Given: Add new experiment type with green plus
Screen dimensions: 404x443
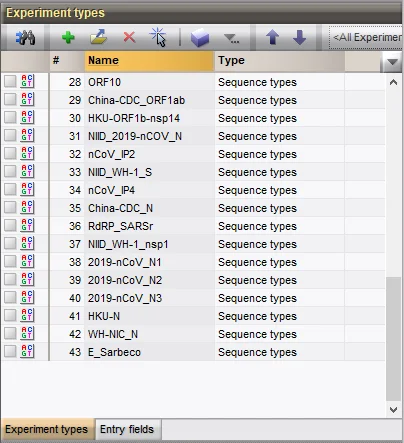Looking at the screenshot, I should click(x=68, y=37).
